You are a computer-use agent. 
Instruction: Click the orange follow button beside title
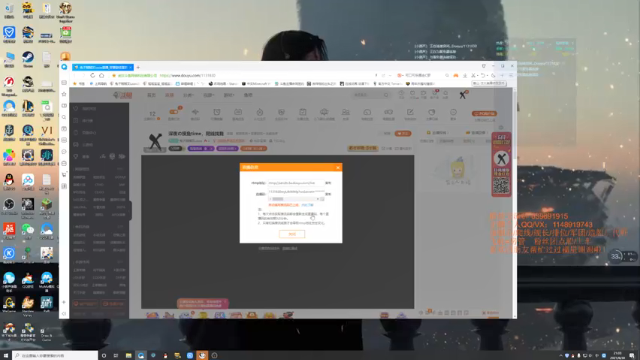402,133
